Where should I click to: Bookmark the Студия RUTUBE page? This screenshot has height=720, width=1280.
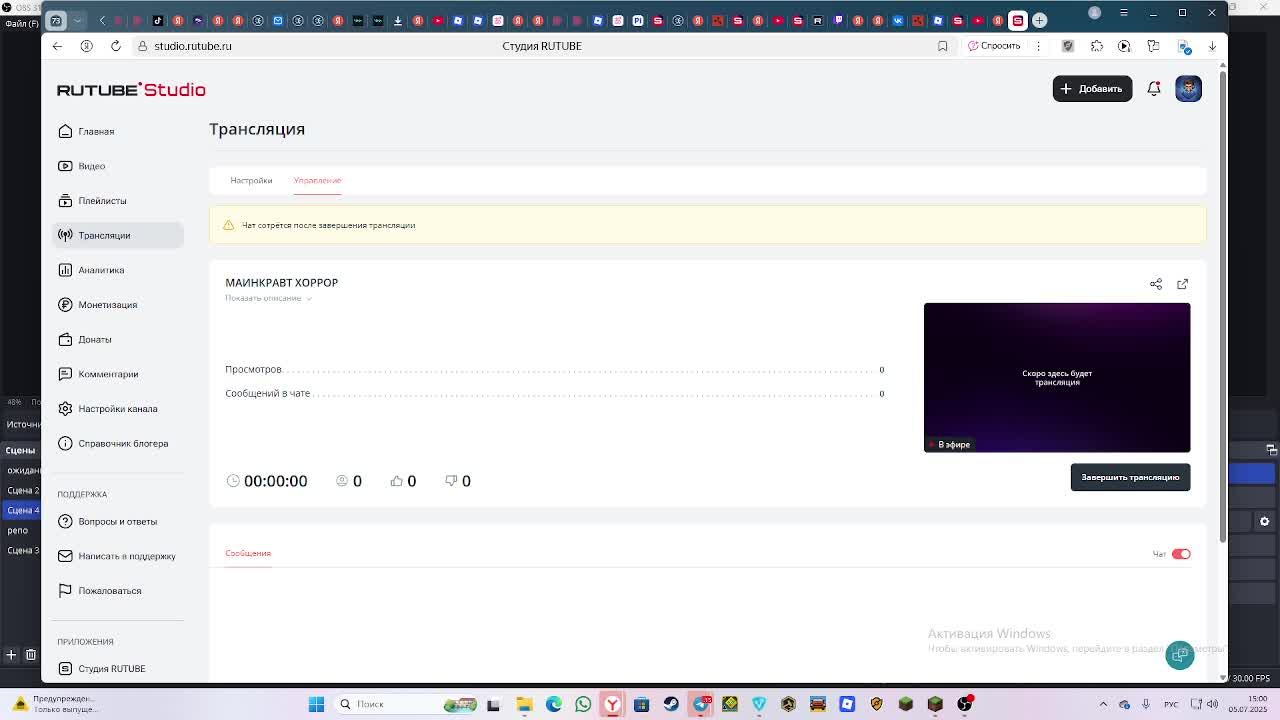click(942, 46)
